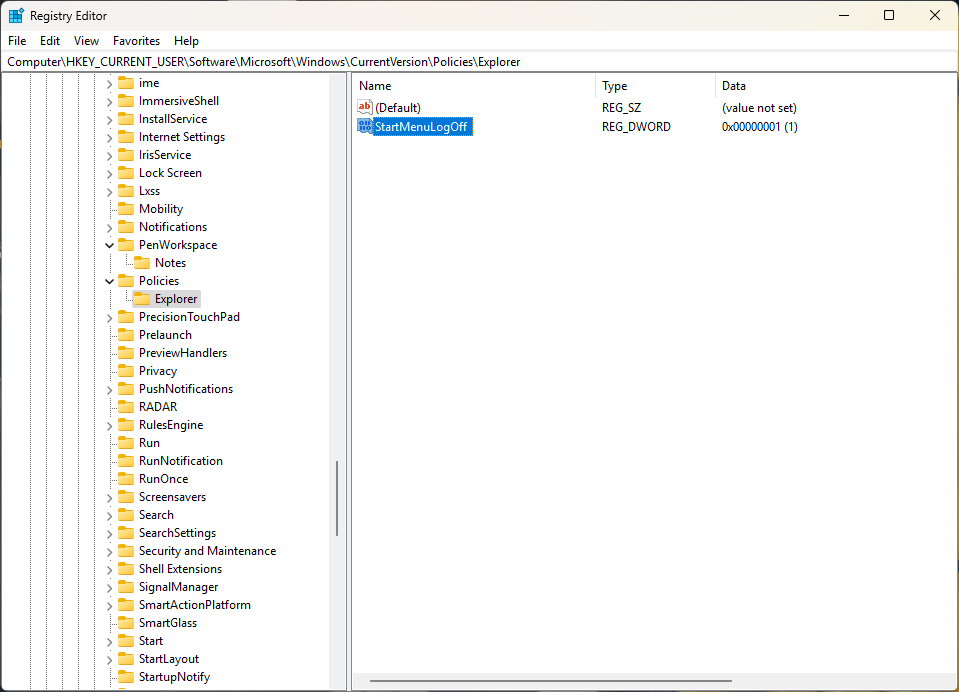The image size is (959, 692).
Task: Click the ab icon beside (Default)
Action: tap(364, 107)
